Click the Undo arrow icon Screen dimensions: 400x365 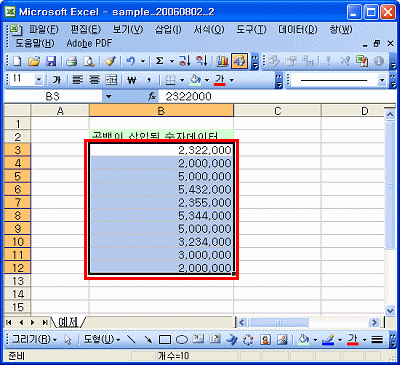pyautogui.click(x=131, y=61)
